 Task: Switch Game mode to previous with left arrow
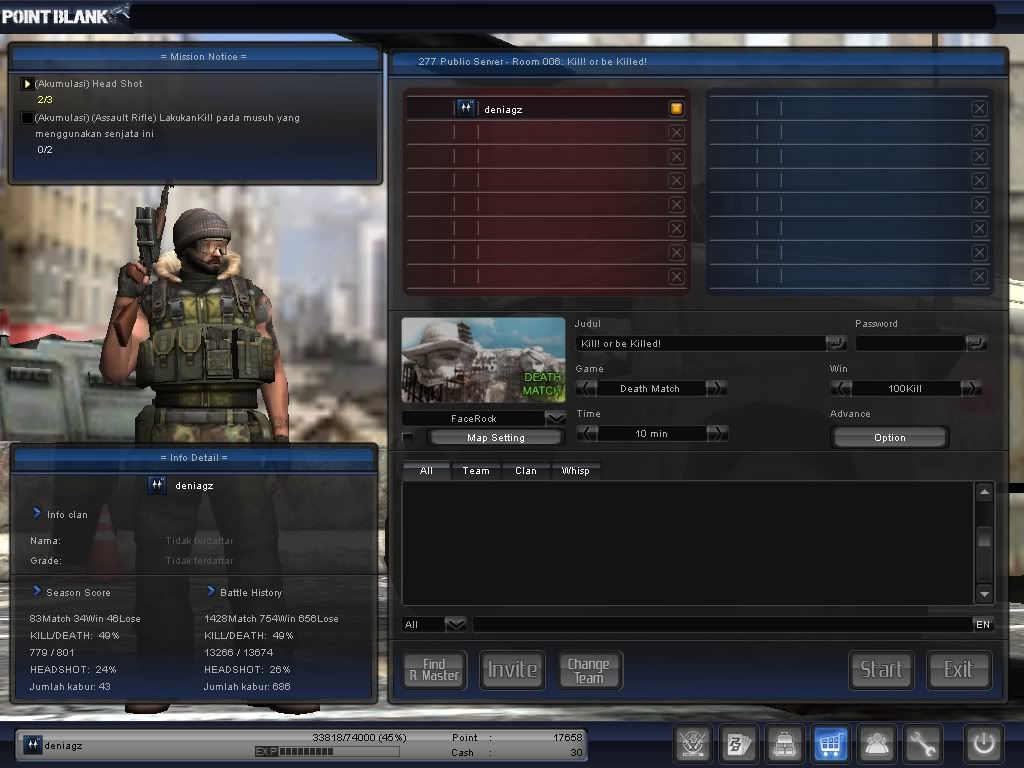[586, 389]
